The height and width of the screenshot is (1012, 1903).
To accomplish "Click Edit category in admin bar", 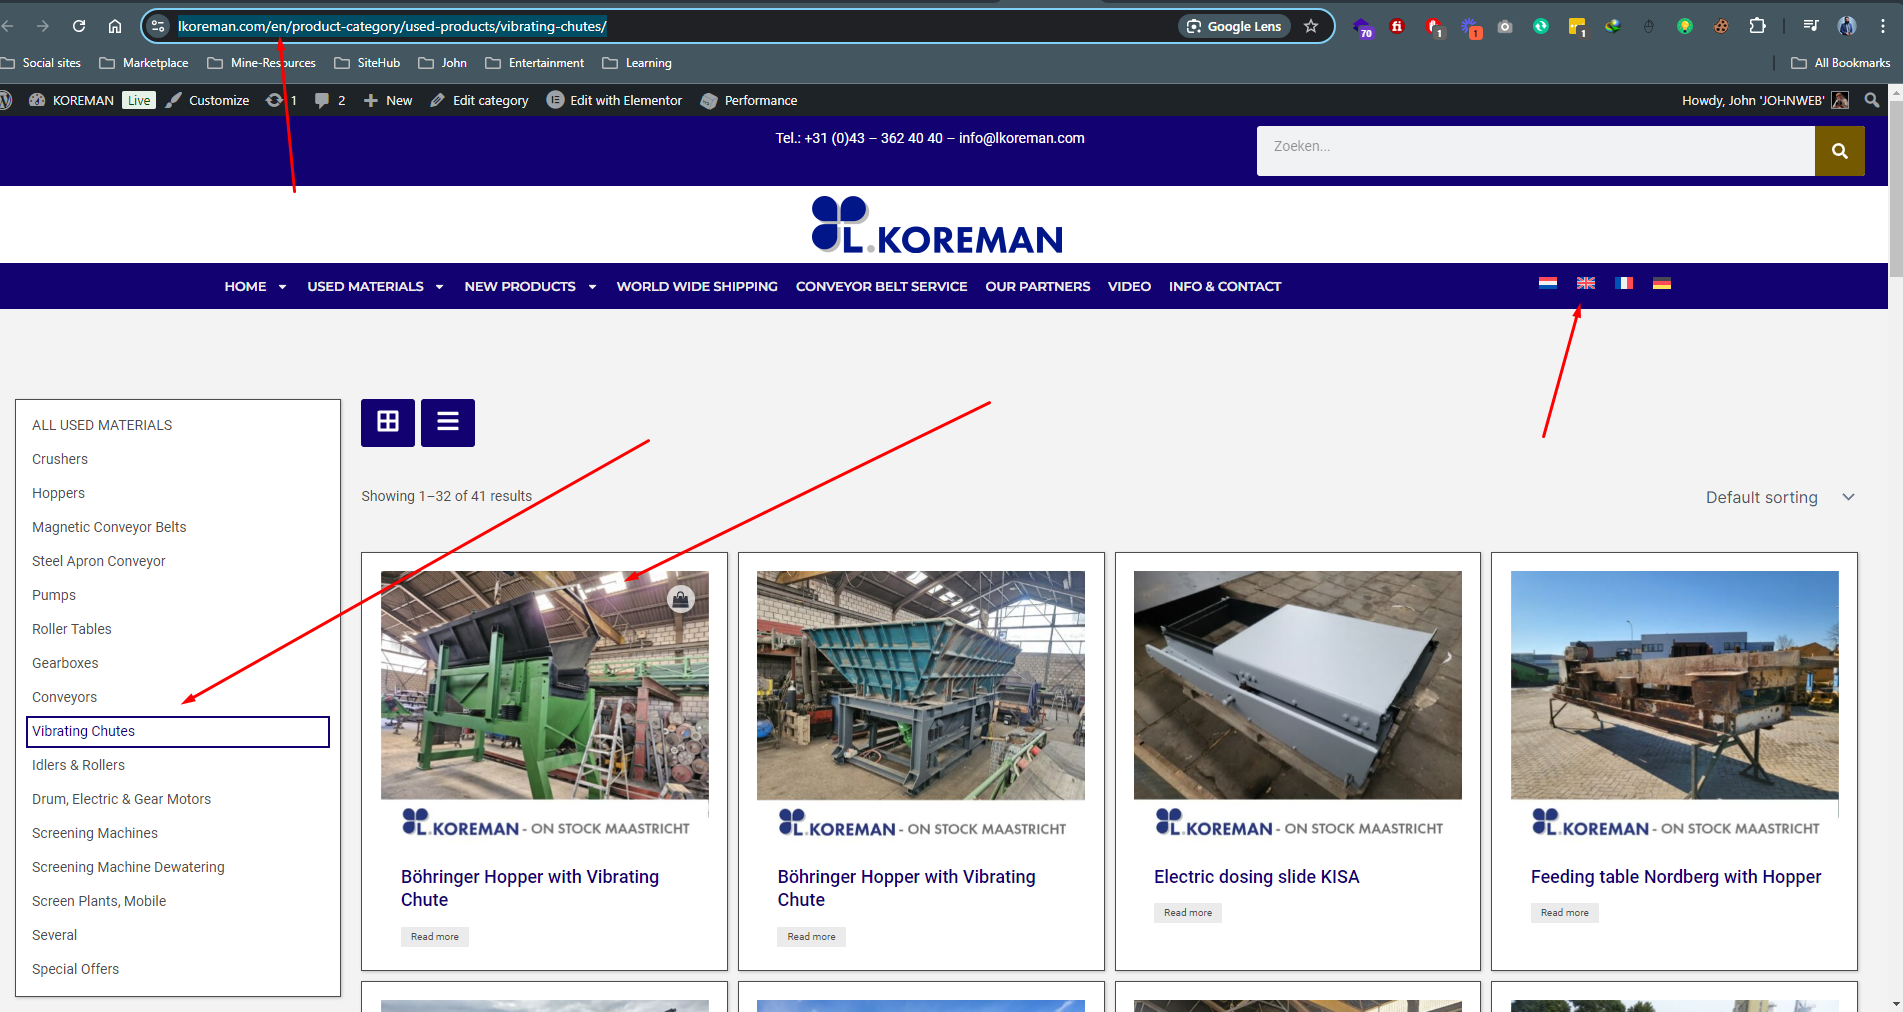I will coord(479,100).
